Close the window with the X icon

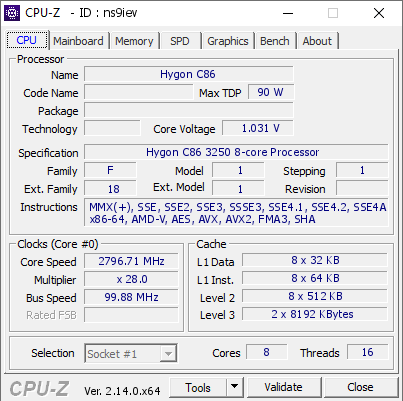[x=379, y=13]
